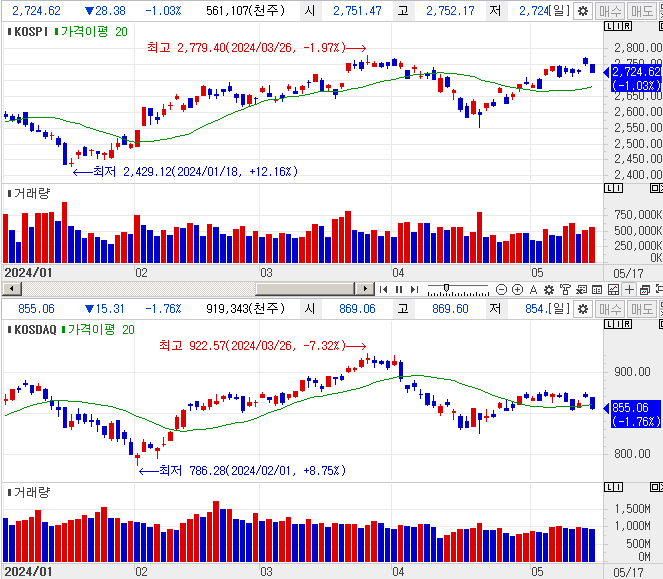
Task: Click the horizontal scrollbar thumb under KOSPI chart
Action: 305,289
